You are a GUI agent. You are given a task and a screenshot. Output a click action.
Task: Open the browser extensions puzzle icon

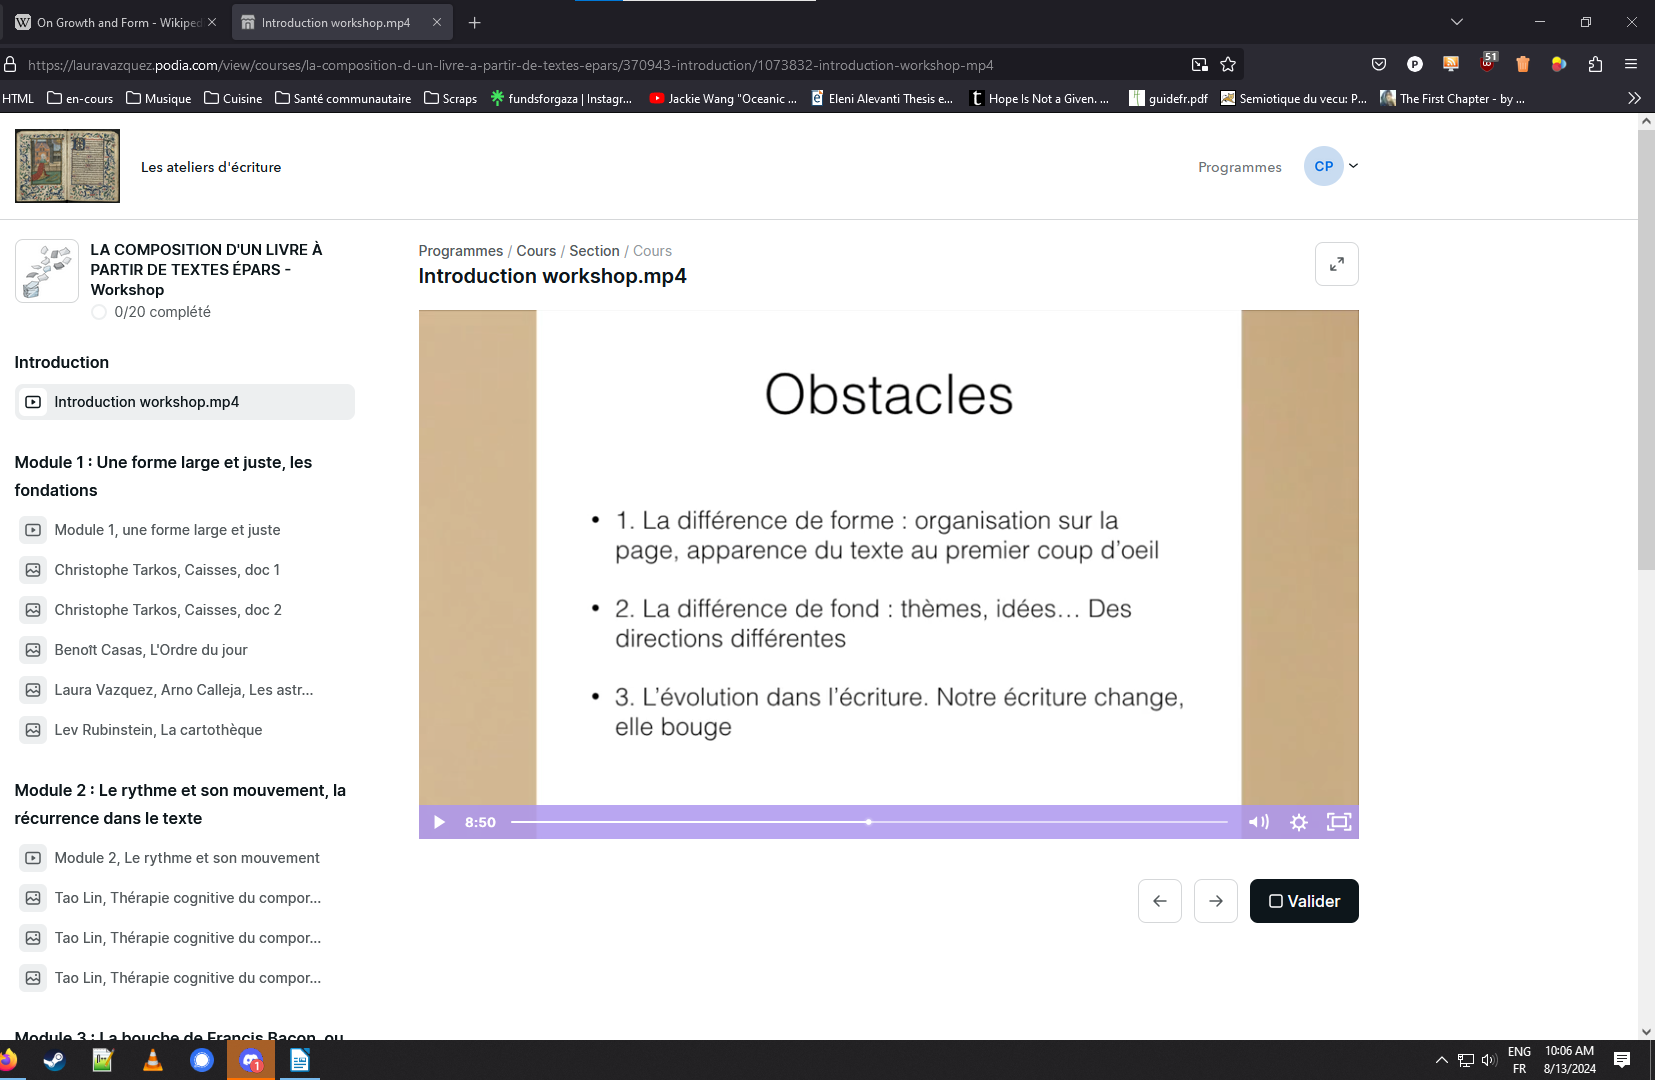tap(1595, 65)
